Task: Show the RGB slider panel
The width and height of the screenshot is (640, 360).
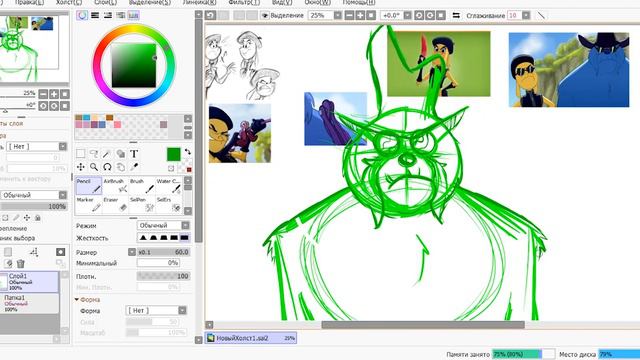Action: coord(95,16)
